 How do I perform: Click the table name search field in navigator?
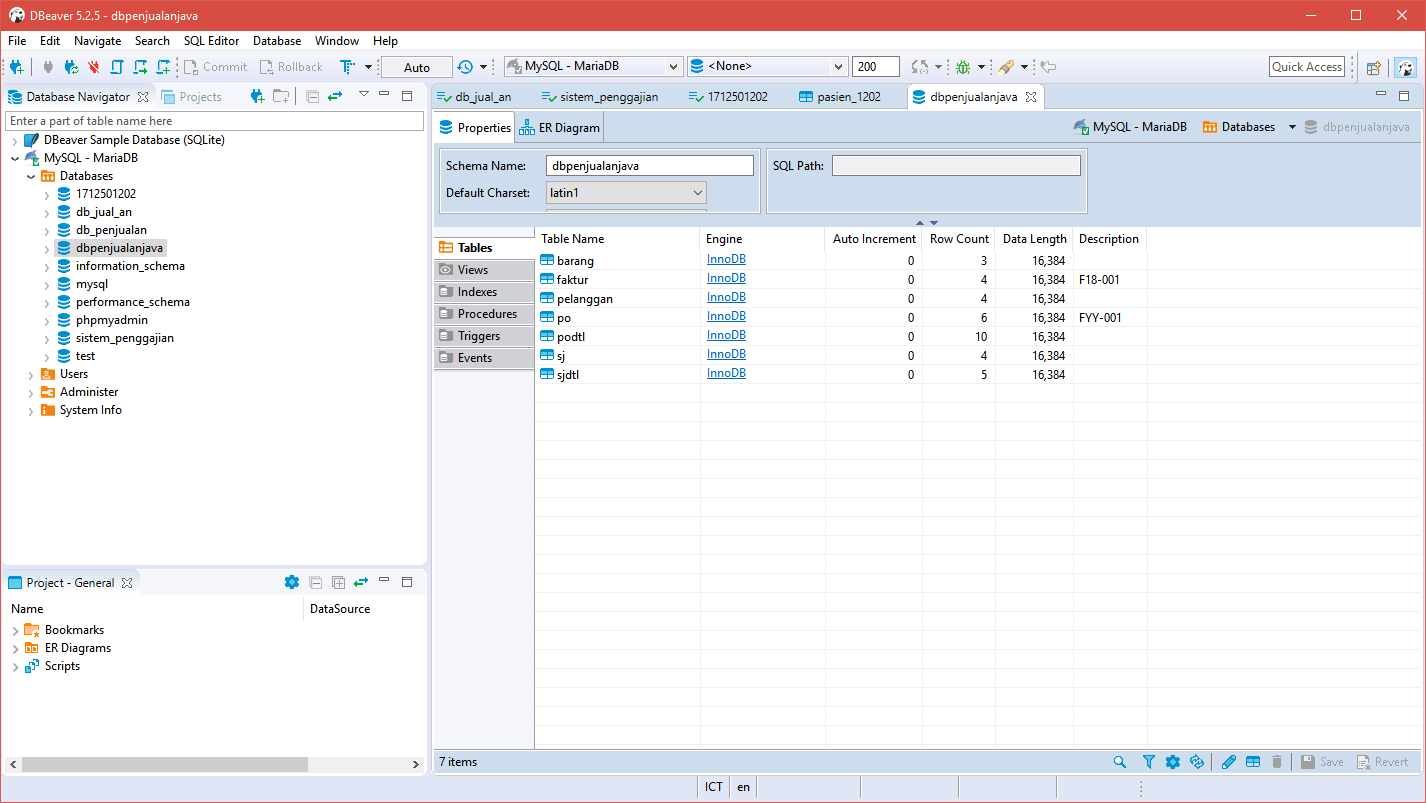(215, 121)
